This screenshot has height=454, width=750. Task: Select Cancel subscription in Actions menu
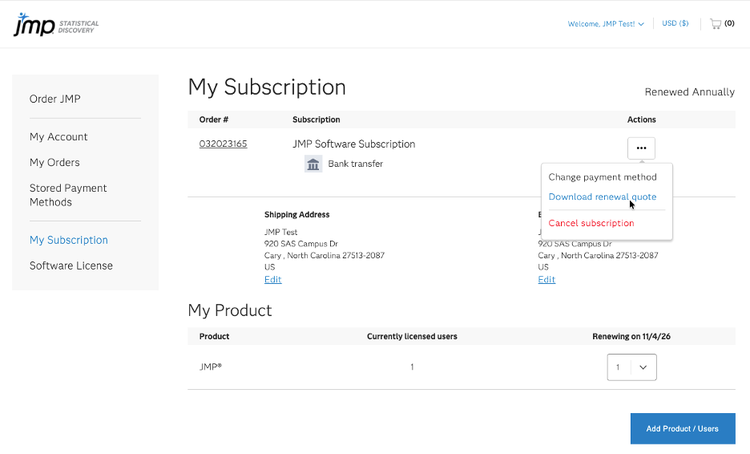coord(591,223)
